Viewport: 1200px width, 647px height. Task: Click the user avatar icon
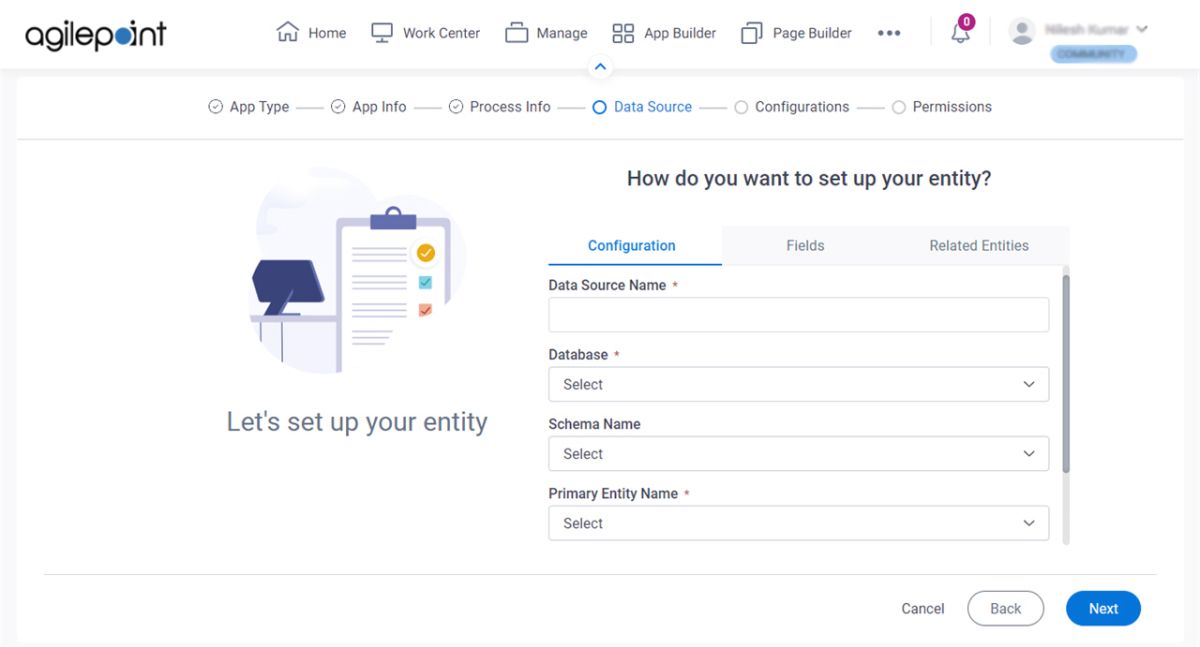[1022, 31]
